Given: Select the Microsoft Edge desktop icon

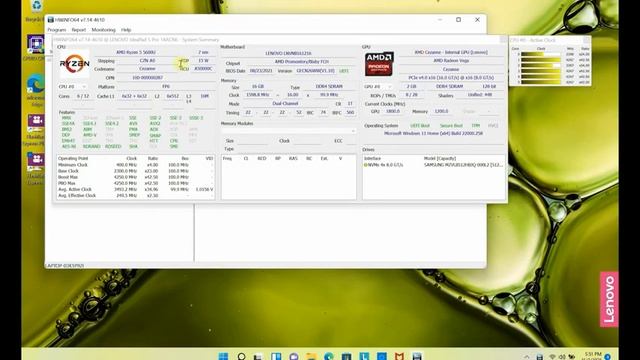Looking at the screenshot, I should (36, 84).
